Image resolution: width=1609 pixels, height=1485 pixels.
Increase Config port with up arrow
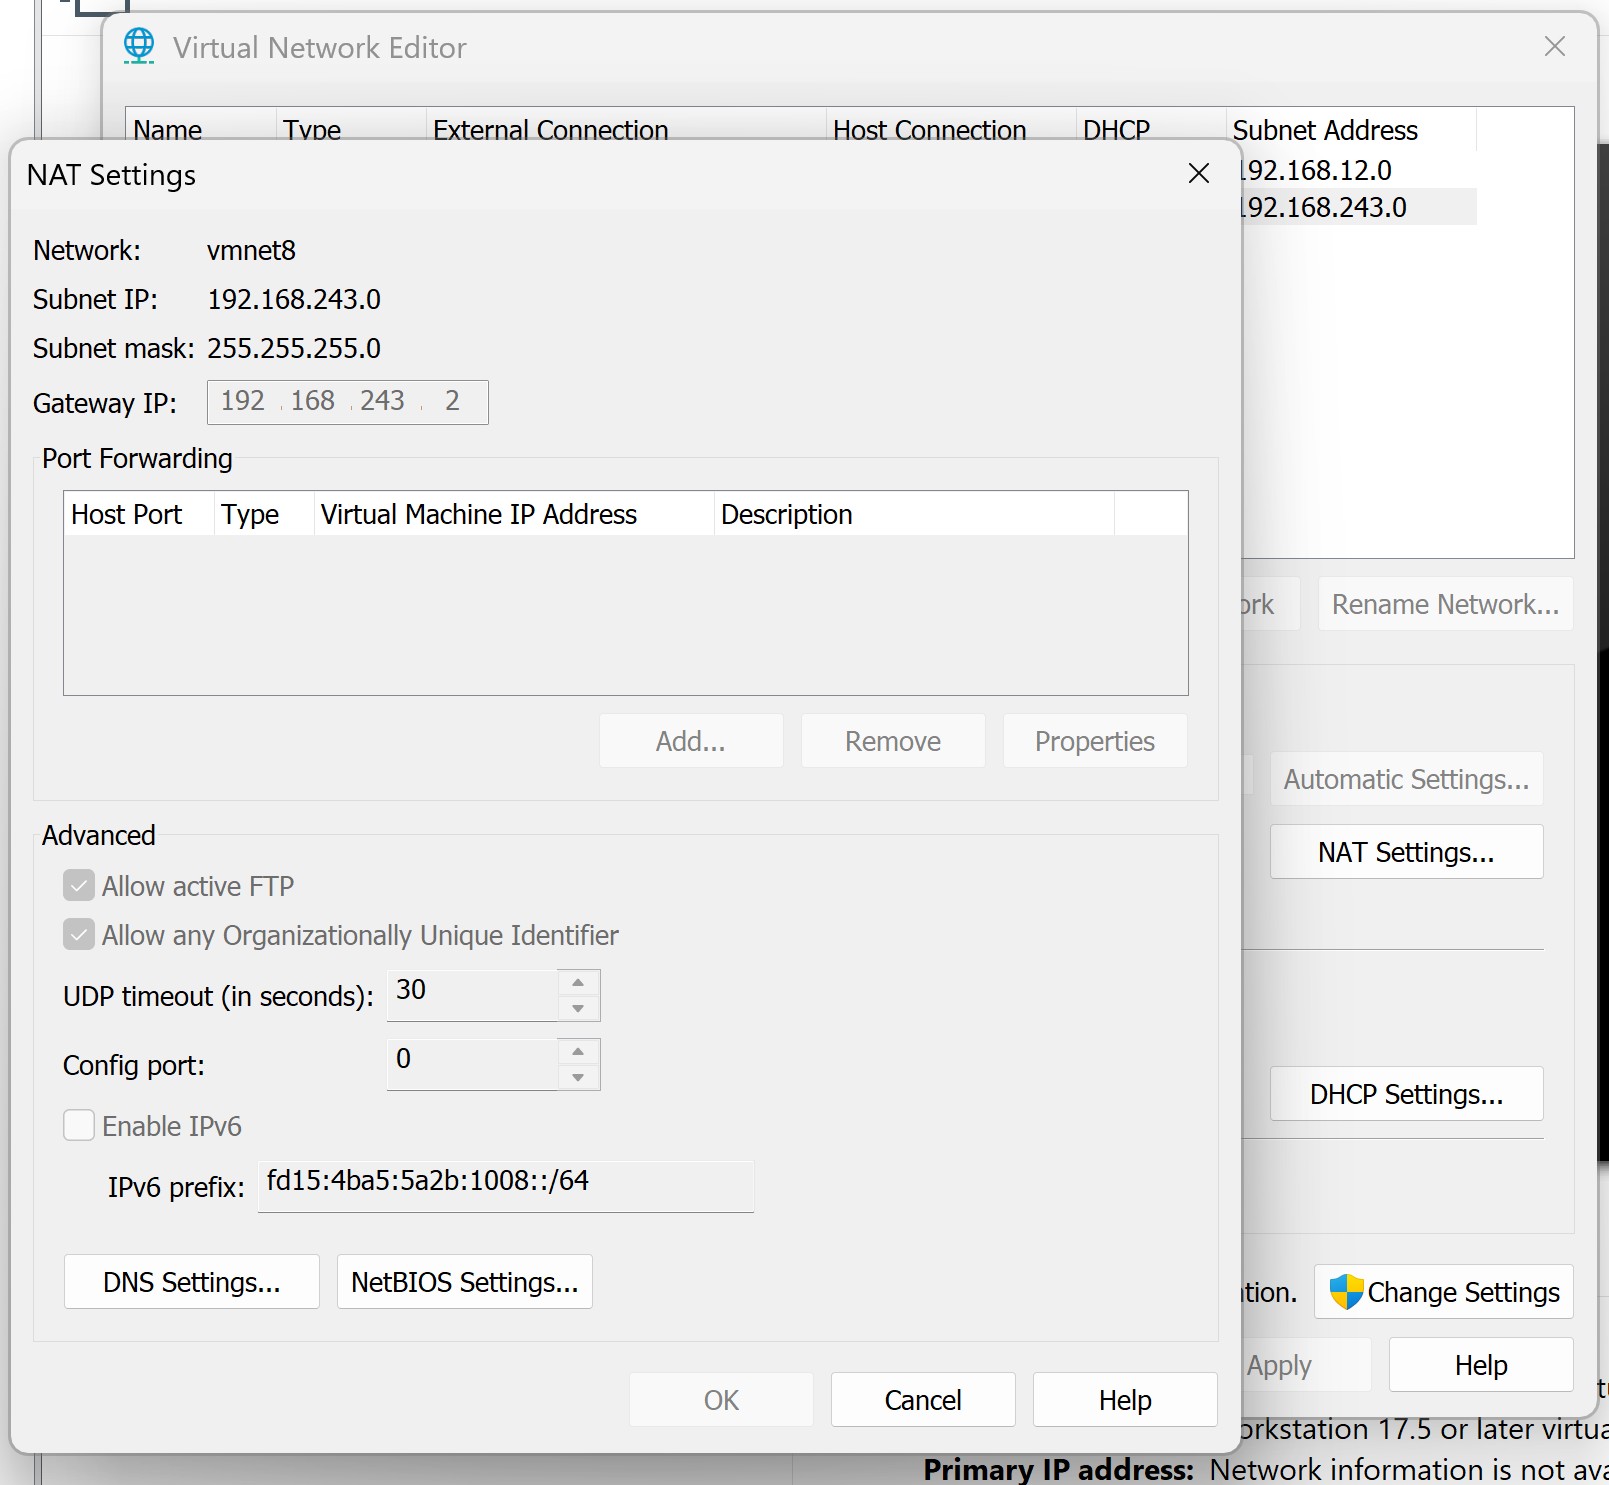tap(578, 1052)
